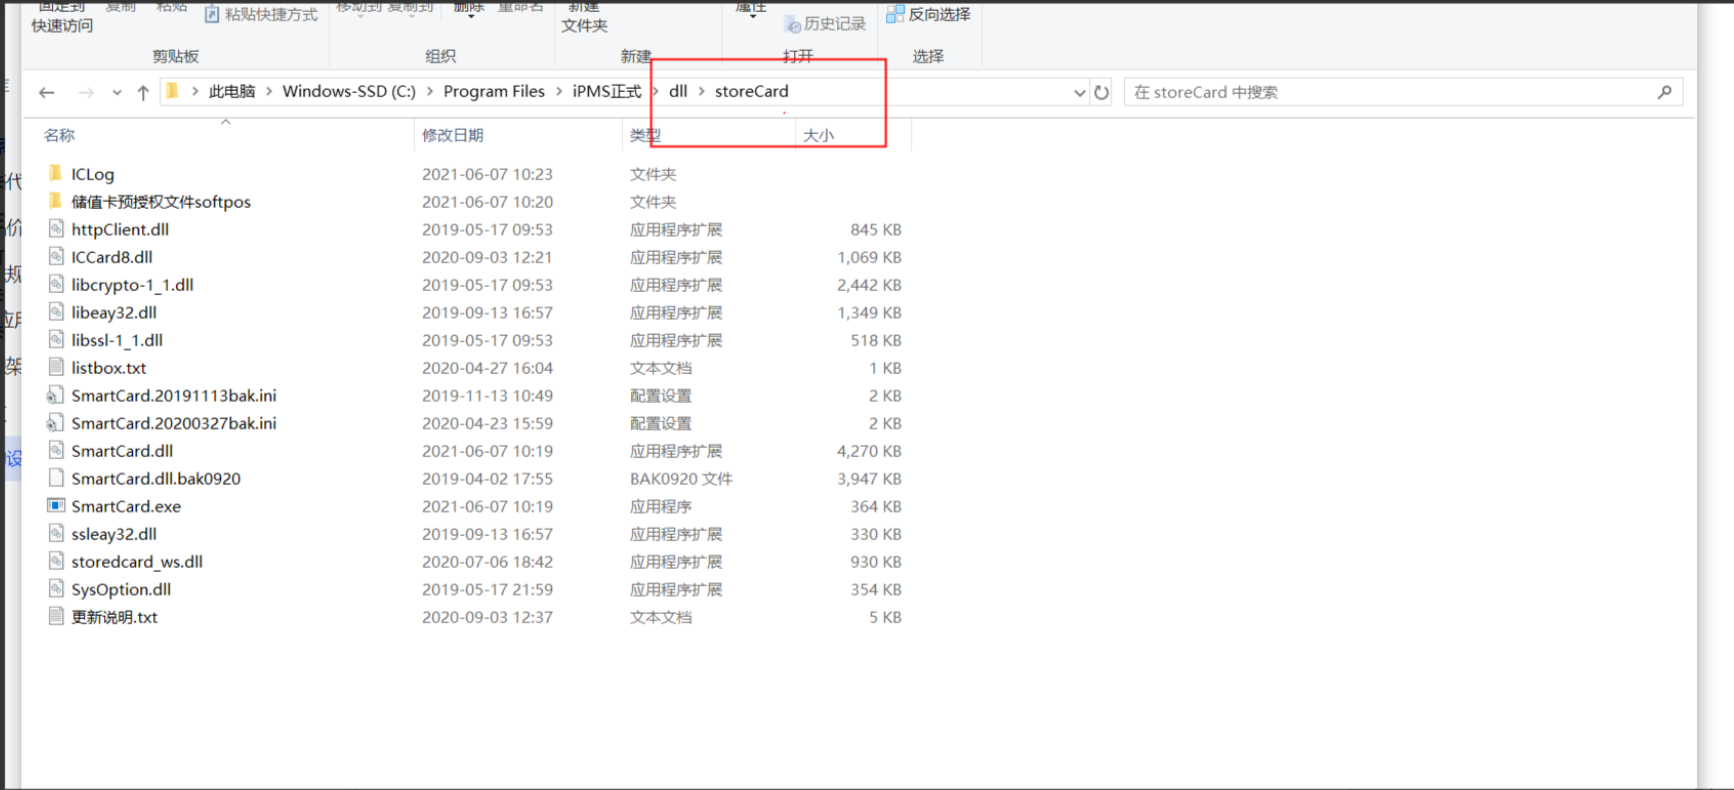
Task: Click the search magnifier icon
Action: [x=1664, y=93]
